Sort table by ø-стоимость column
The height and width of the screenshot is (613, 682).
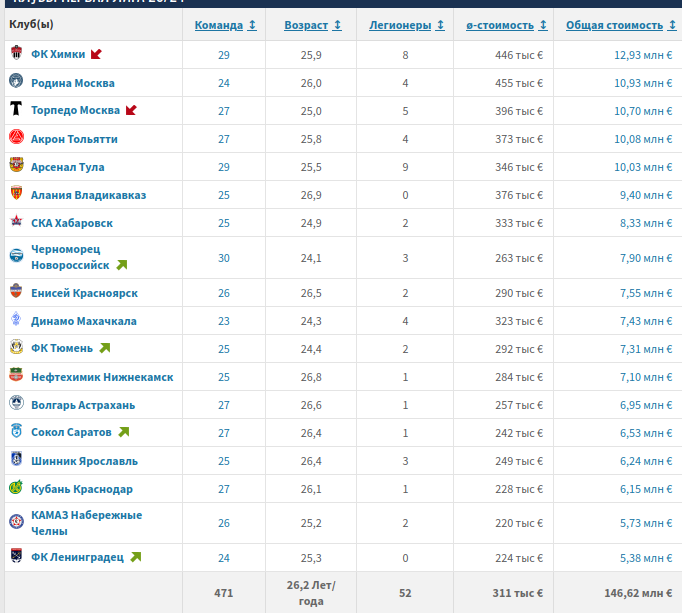[x=506, y=25]
